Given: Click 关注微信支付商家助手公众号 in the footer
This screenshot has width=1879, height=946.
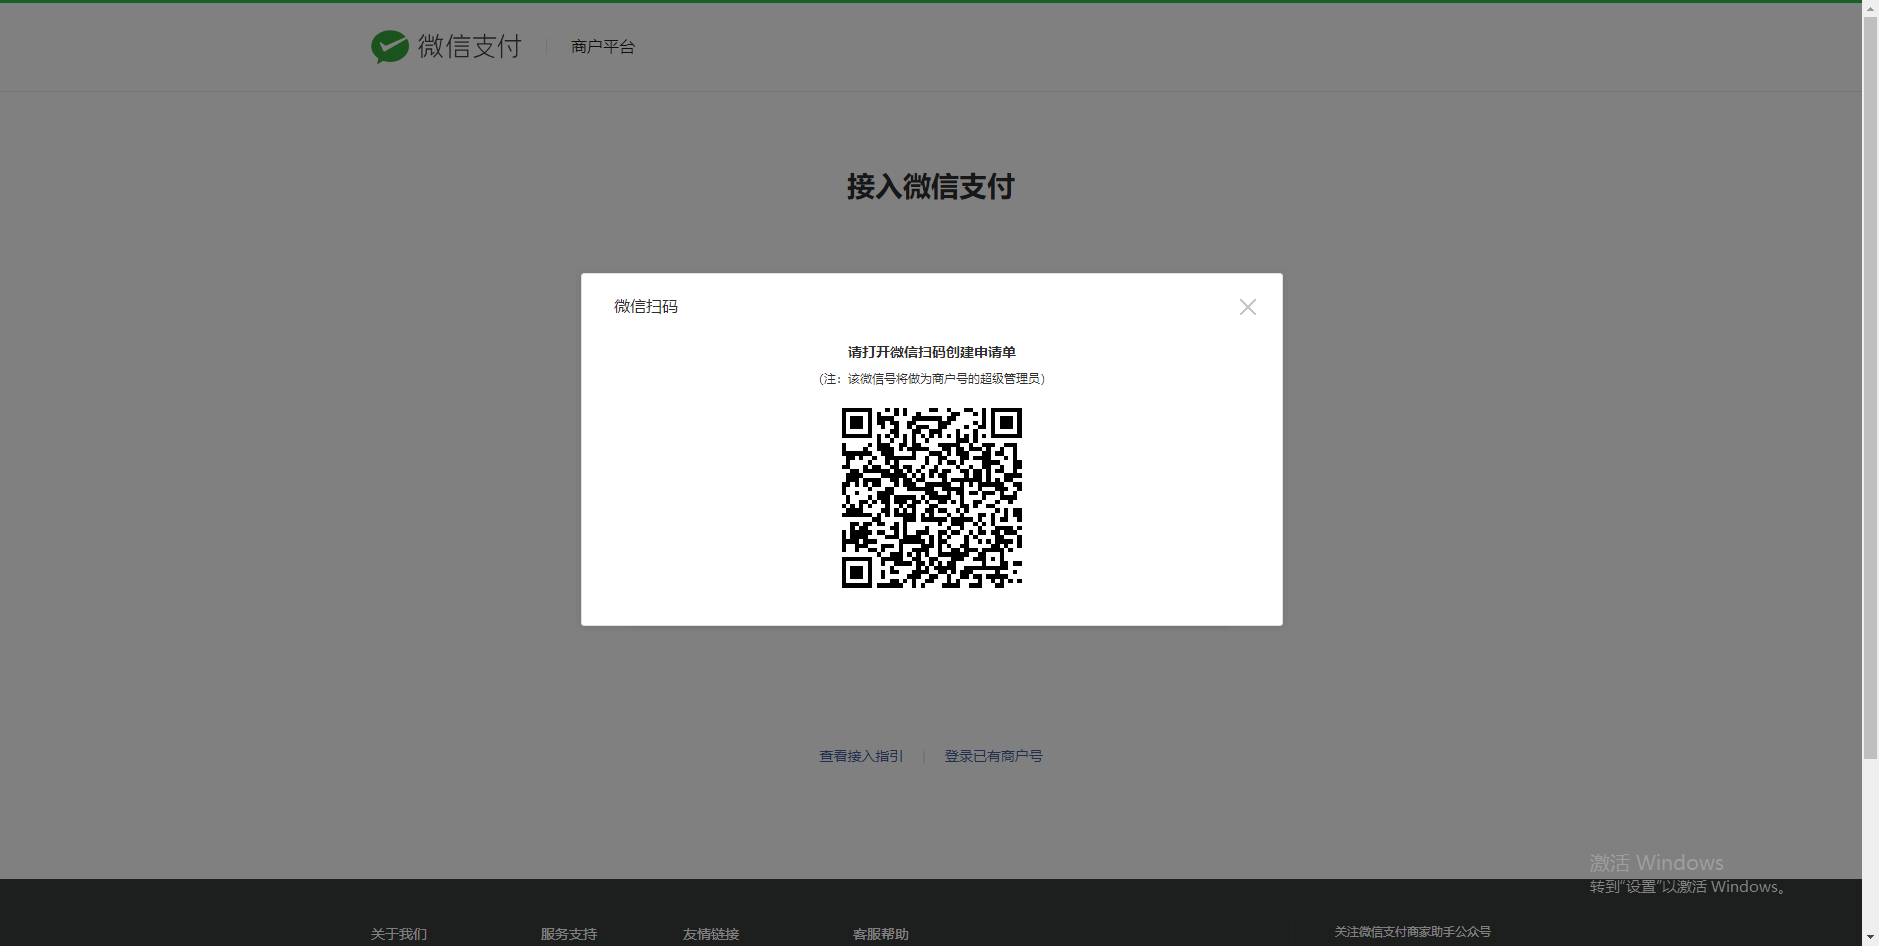Looking at the screenshot, I should (1414, 931).
